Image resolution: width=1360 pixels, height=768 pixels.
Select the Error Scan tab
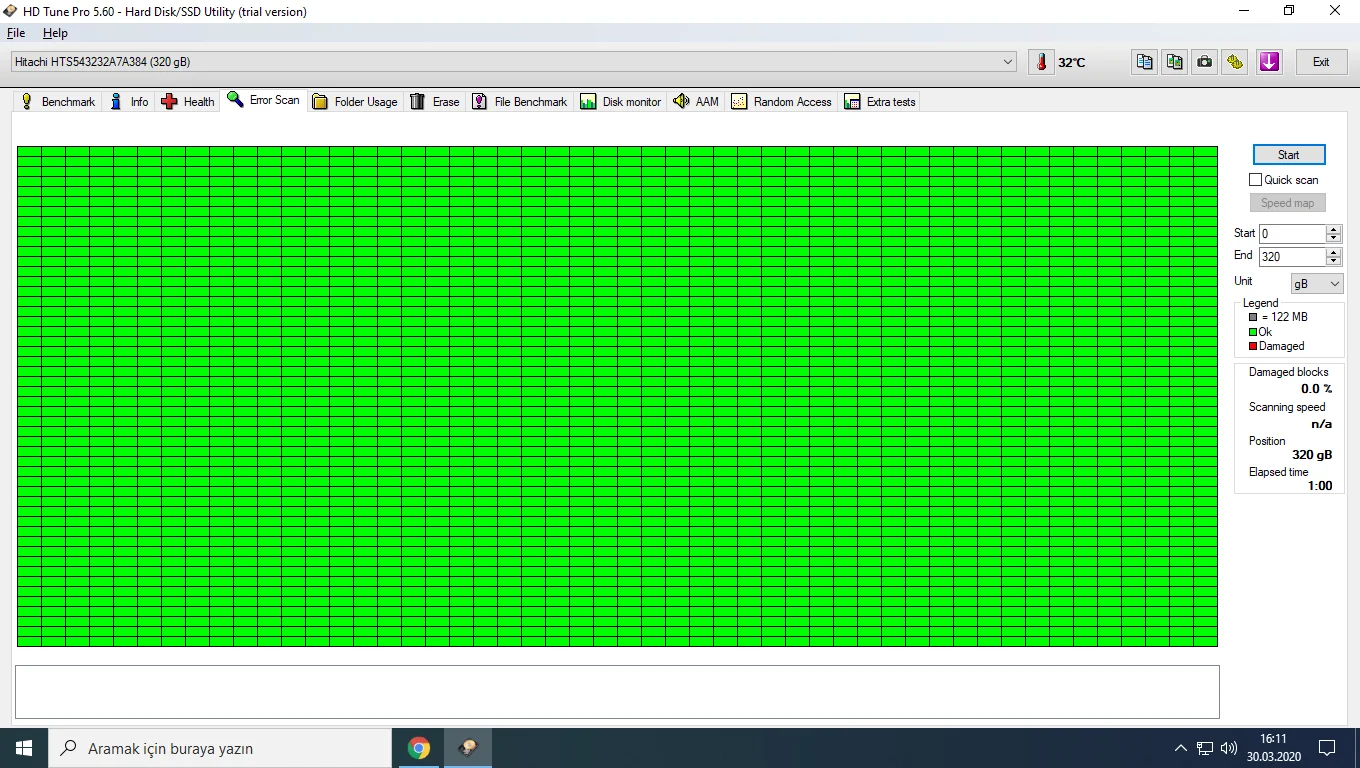[264, 100]
